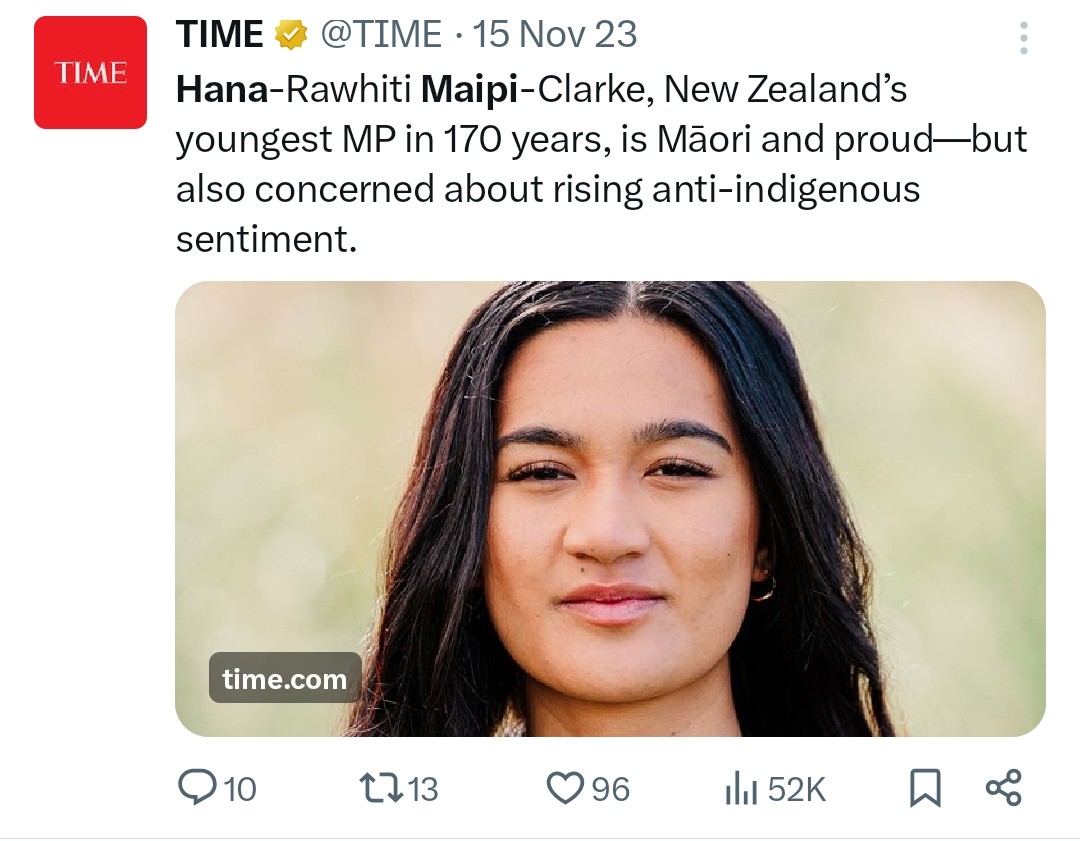Open the TIME profile avatar
This screenshot has height=841, width=1080.
pos(90,73)
